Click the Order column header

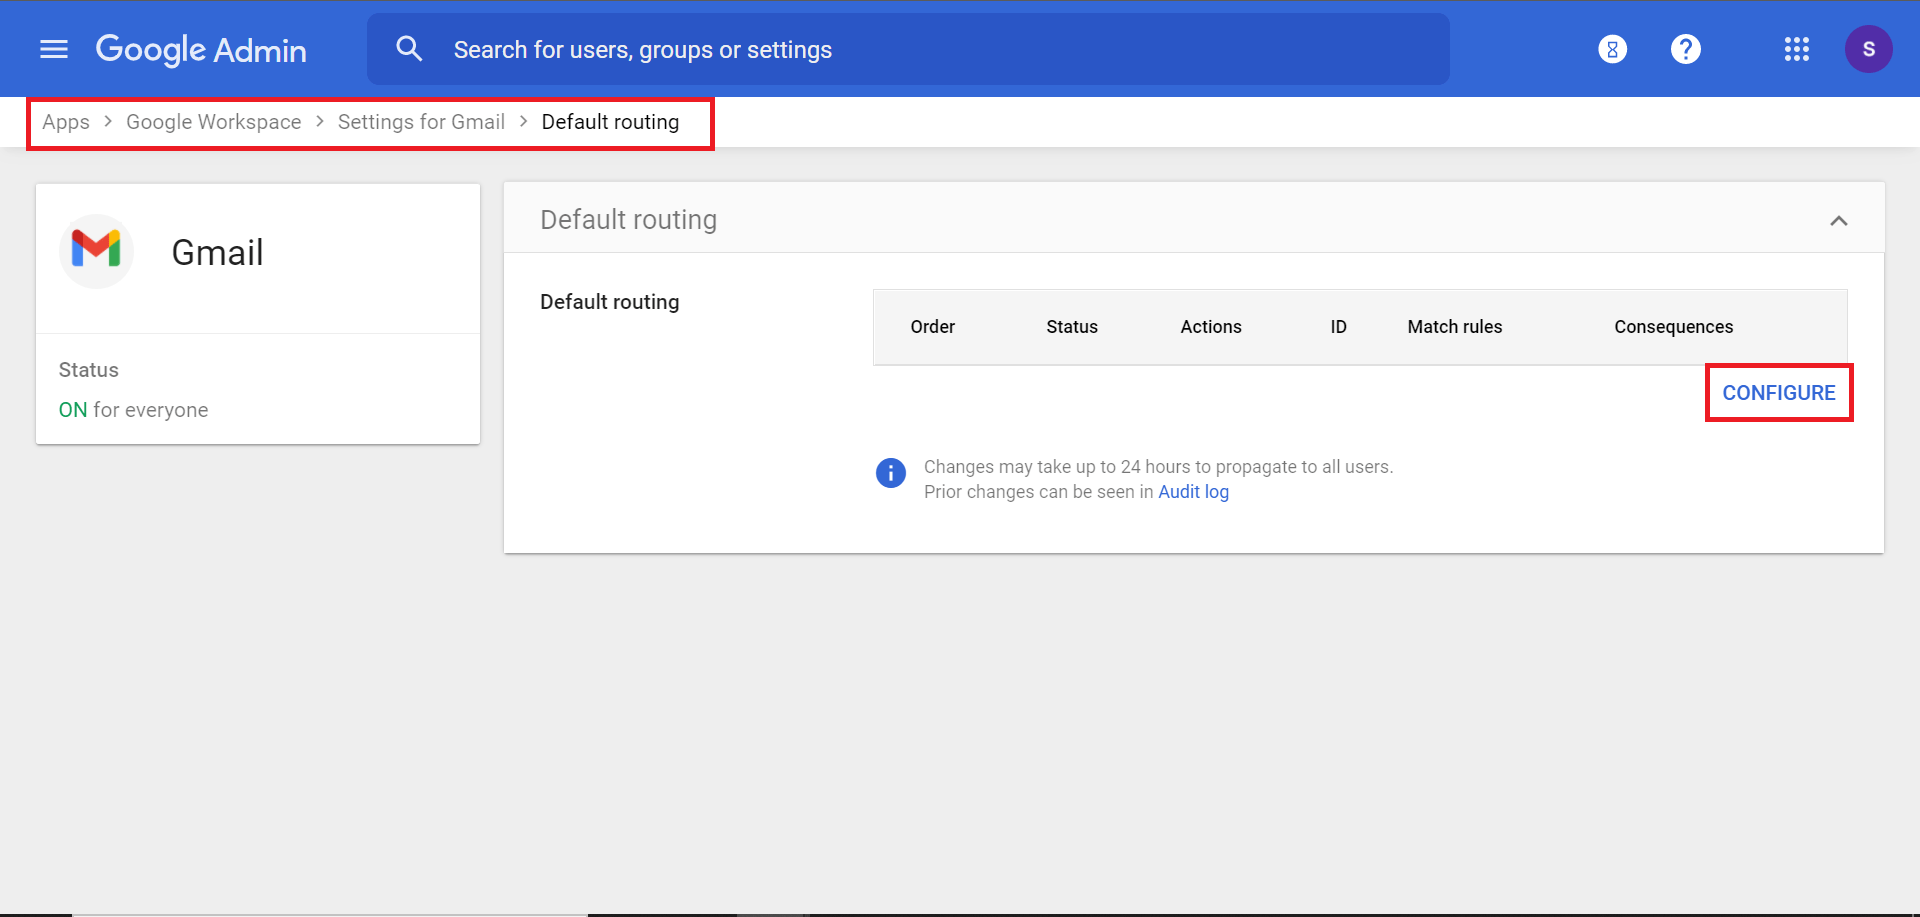coord(932,327)
